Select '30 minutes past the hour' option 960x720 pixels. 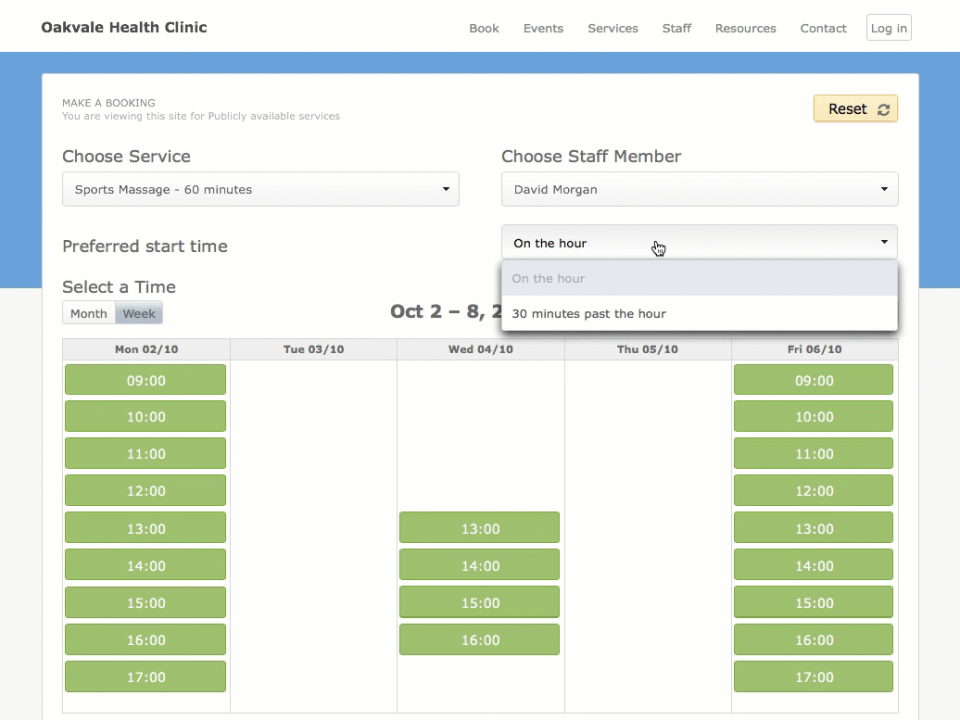pyautogui.click(x=699, y=313)
